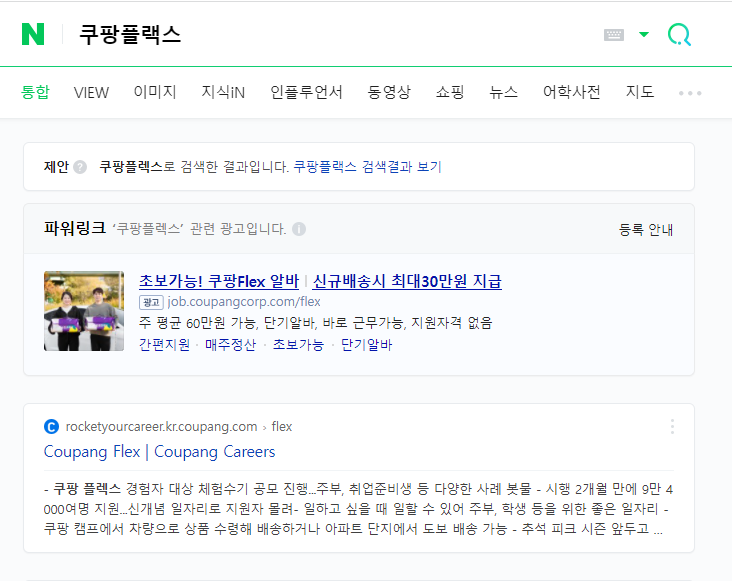Open the 매주정산 sublink
Viewport: 732px width, 581px height.
coord(231,345)
